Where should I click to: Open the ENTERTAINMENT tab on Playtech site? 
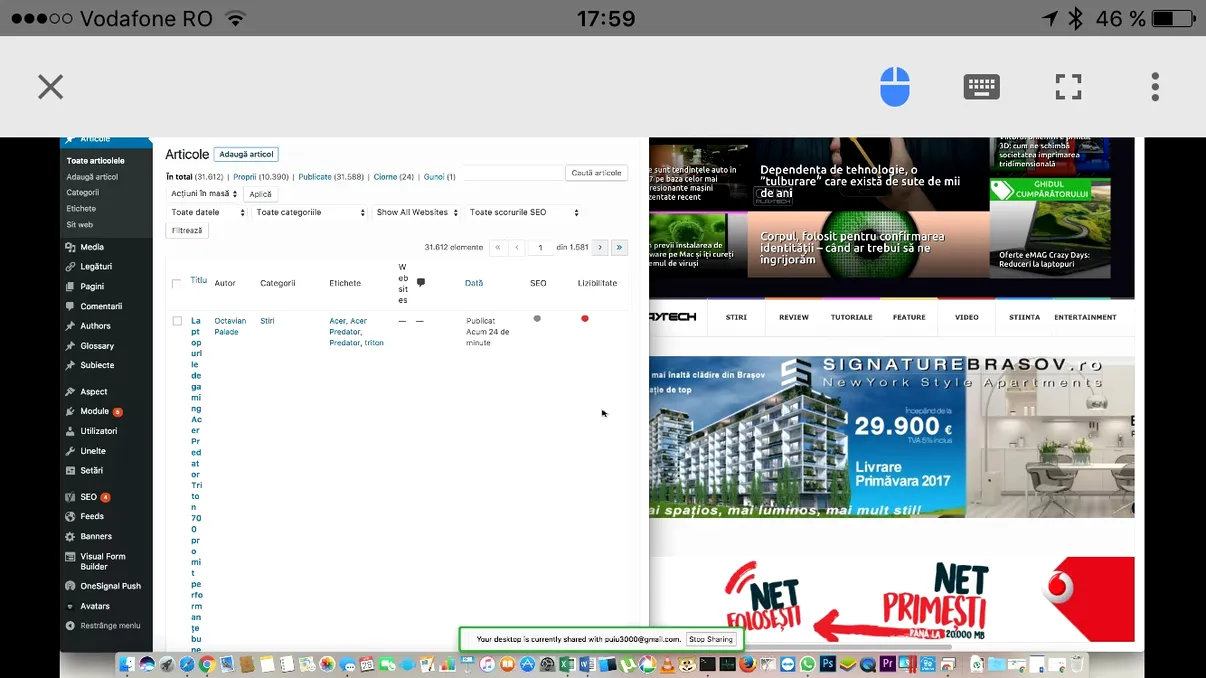[x=1085, y=317]
